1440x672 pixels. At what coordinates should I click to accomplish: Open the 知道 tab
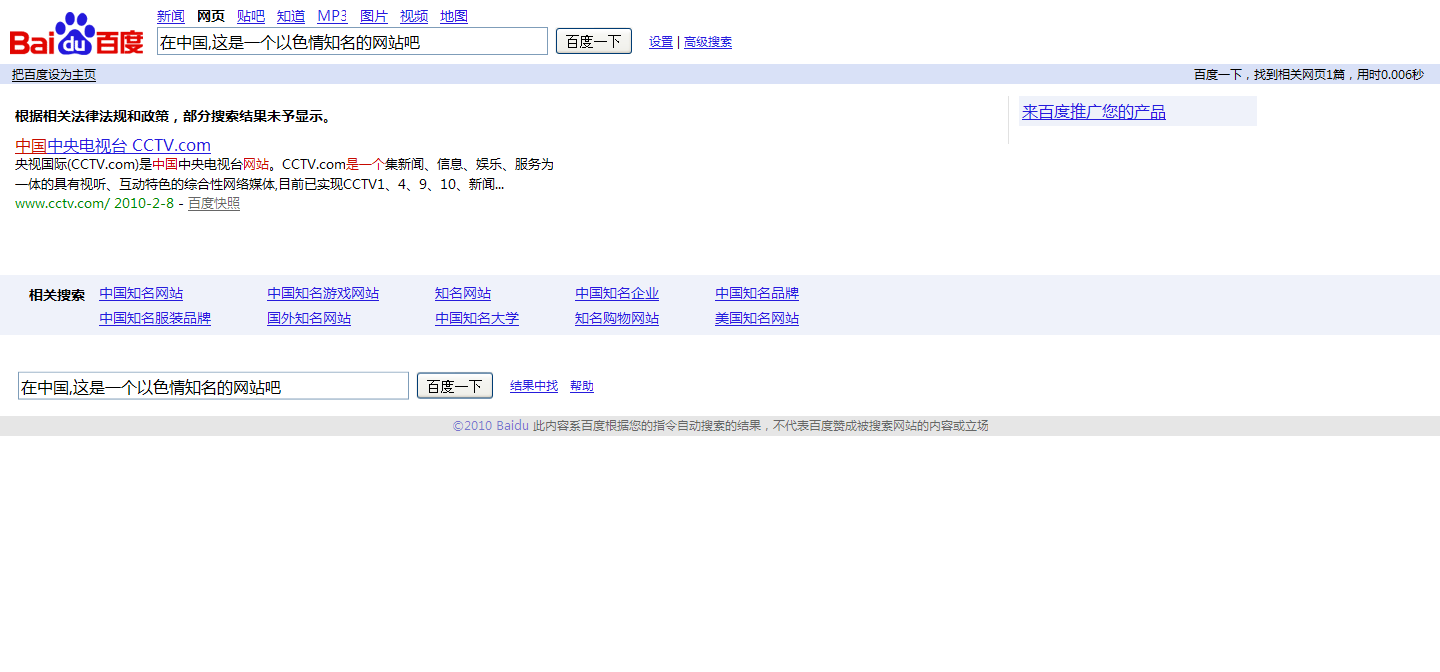pos(291,16)
